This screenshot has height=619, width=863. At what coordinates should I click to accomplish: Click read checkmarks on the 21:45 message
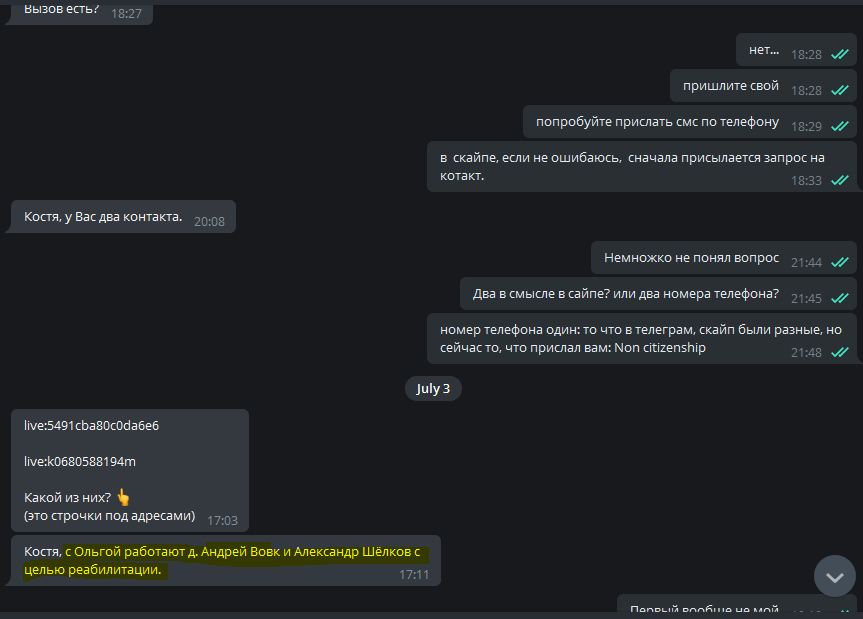(x=839, y=298)
